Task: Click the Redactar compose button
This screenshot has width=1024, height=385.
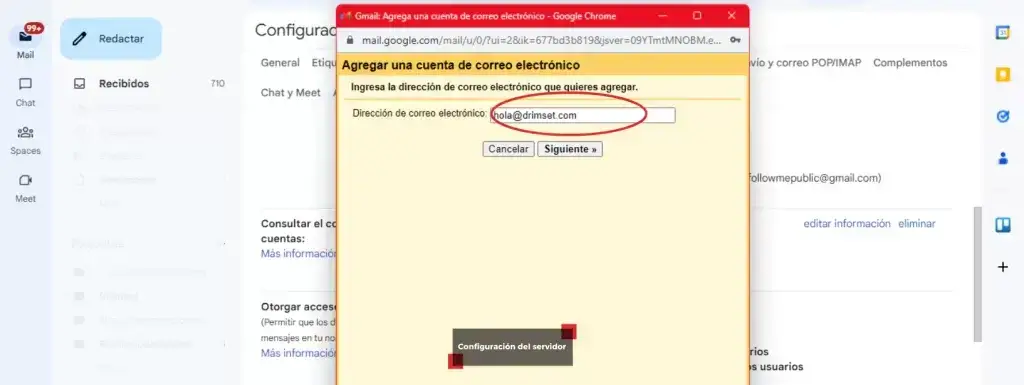Action: [111, 38]
